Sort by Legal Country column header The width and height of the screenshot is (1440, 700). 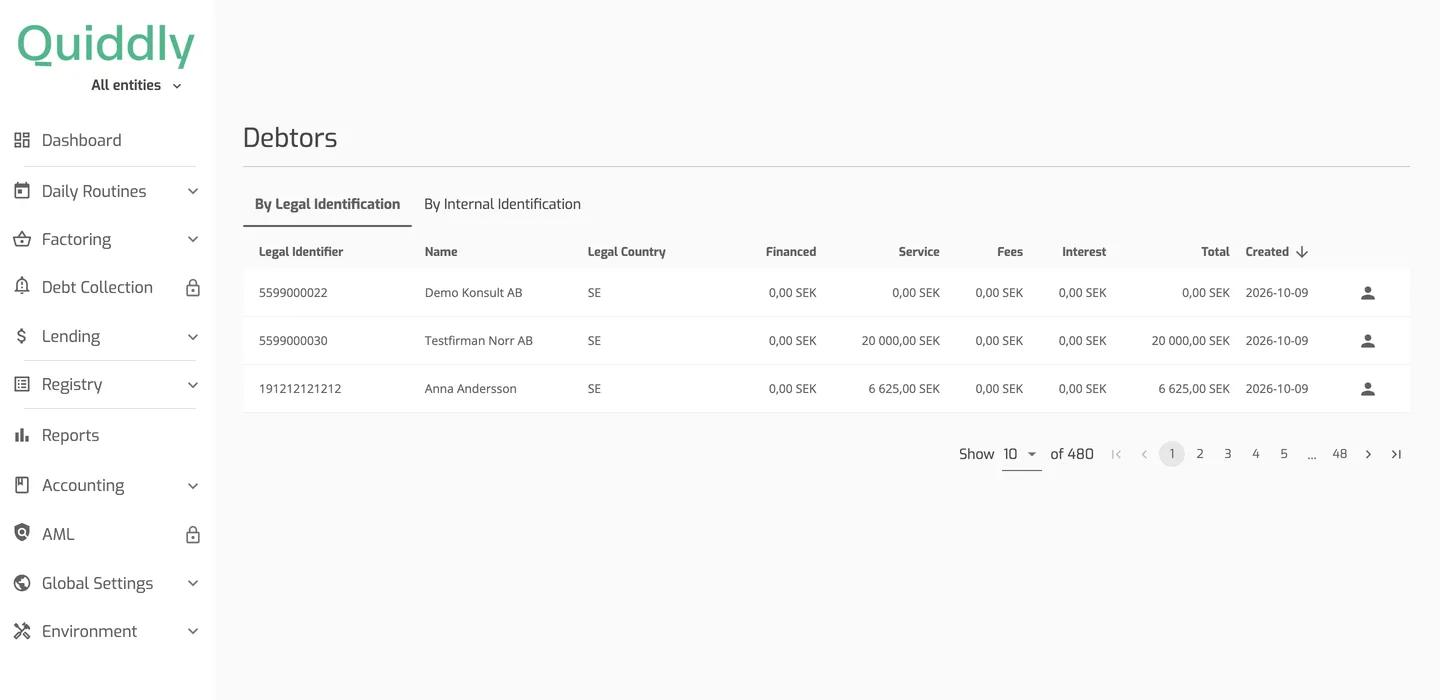click(627, 252)
